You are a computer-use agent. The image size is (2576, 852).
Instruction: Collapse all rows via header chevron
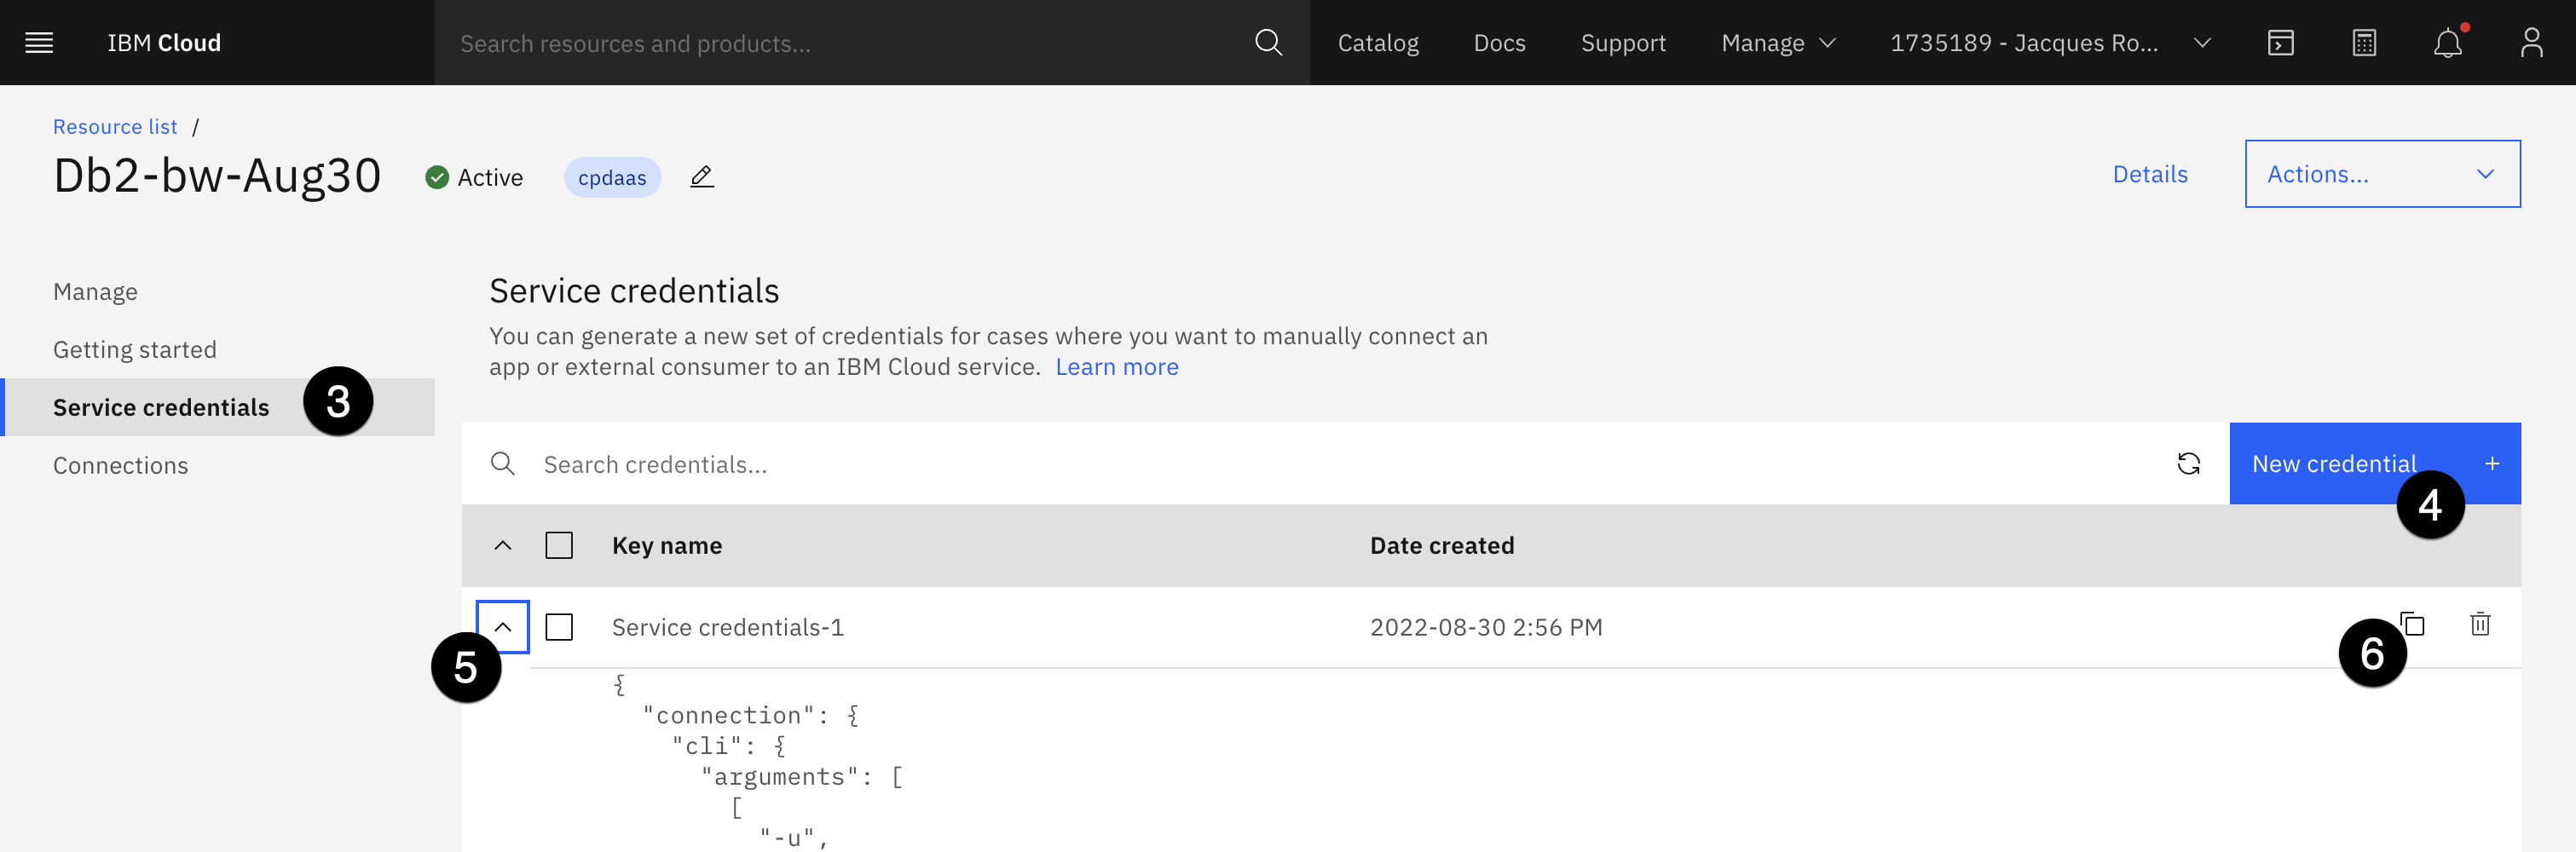pyautogui.click(x=503, y=546)
